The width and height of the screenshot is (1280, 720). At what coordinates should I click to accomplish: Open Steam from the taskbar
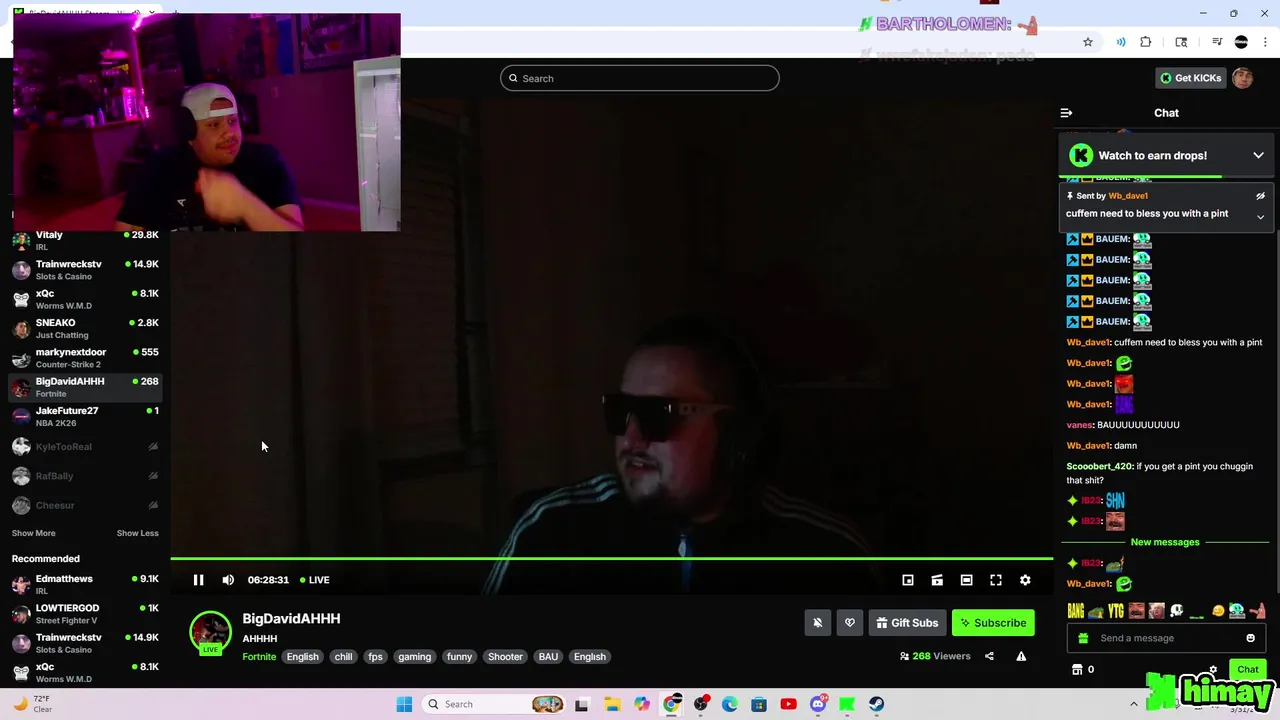click(x=876, y=704)
